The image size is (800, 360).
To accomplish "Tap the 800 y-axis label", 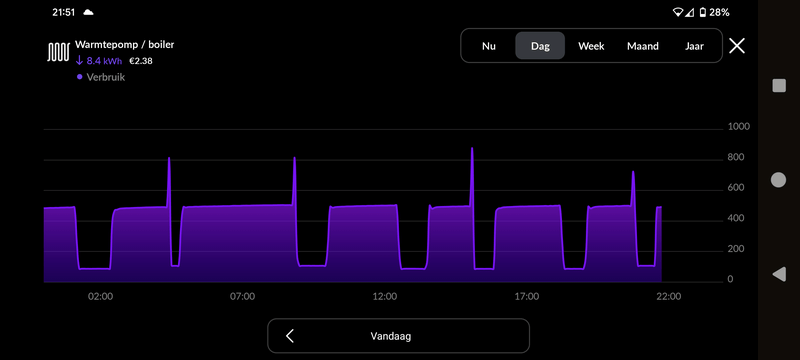I will pos(736,157).
